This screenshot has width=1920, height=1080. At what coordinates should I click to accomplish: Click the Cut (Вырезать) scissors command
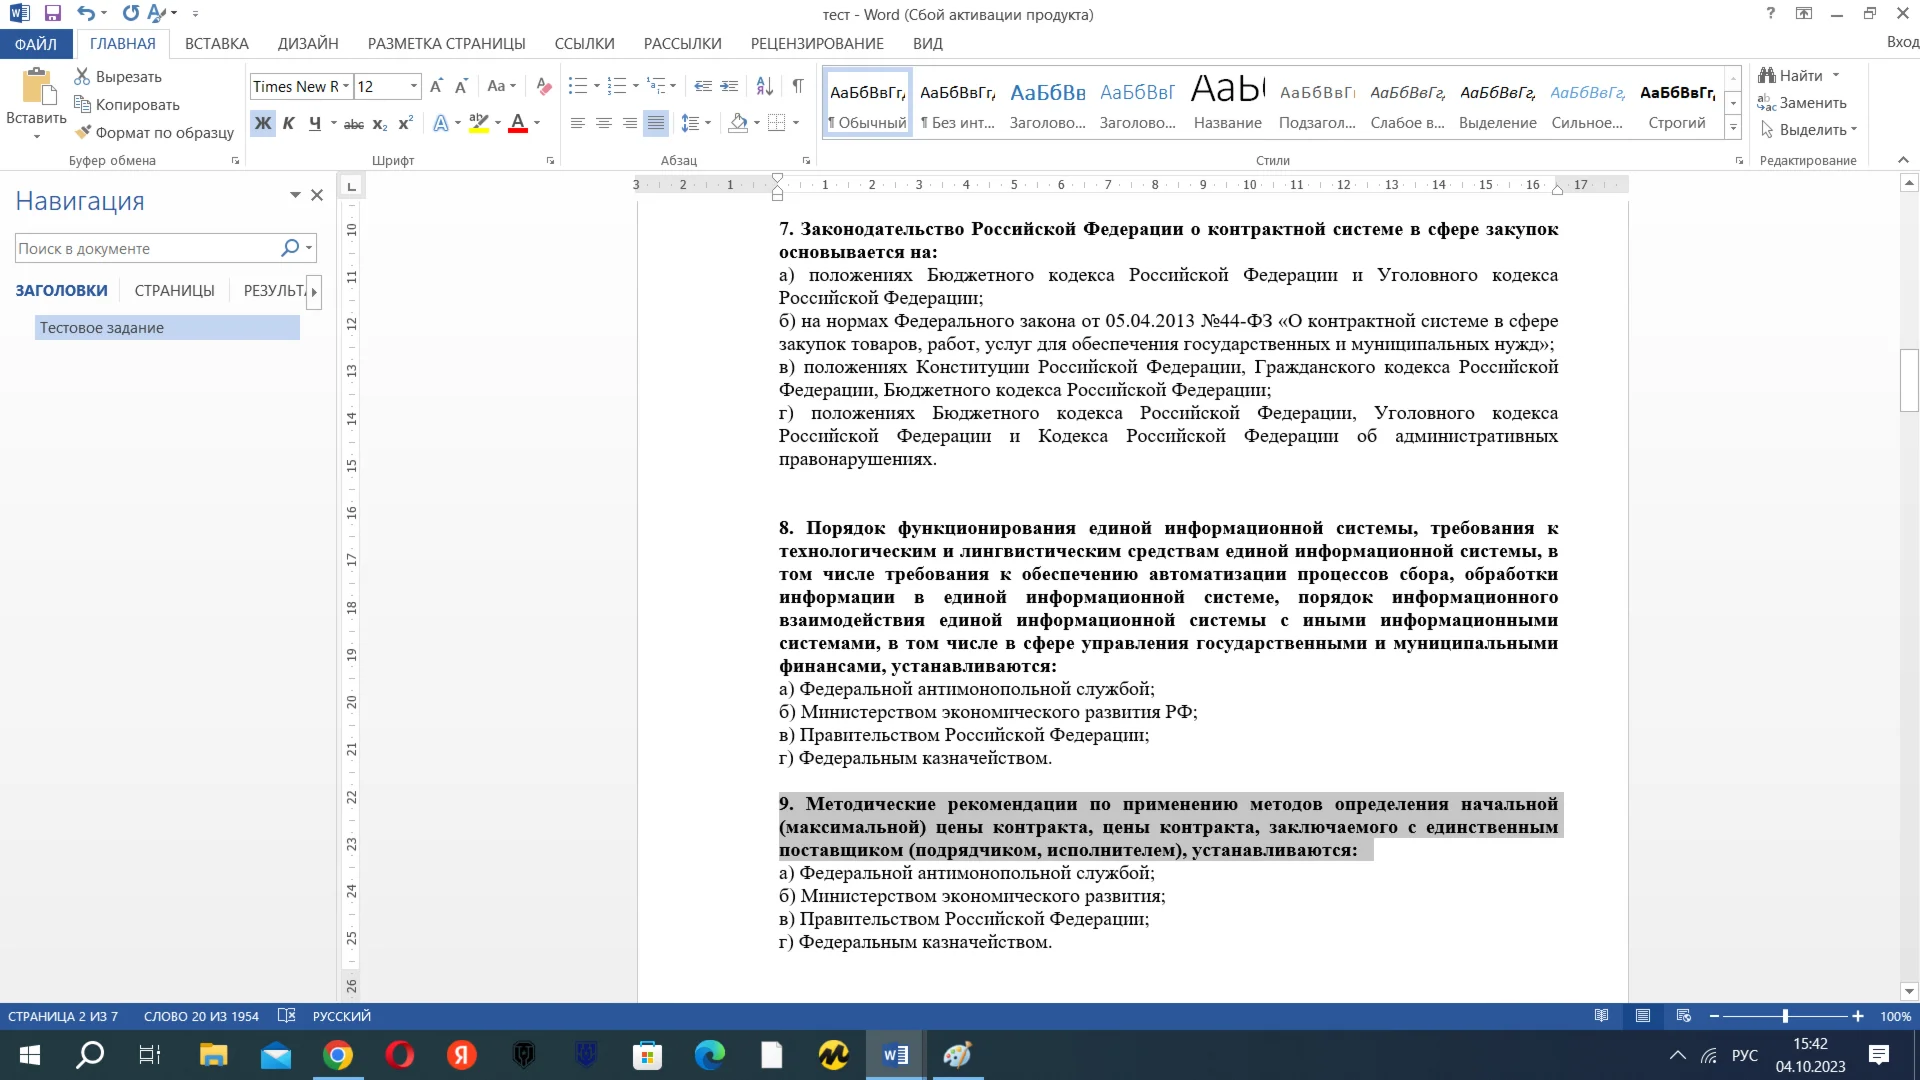[118, 77]
